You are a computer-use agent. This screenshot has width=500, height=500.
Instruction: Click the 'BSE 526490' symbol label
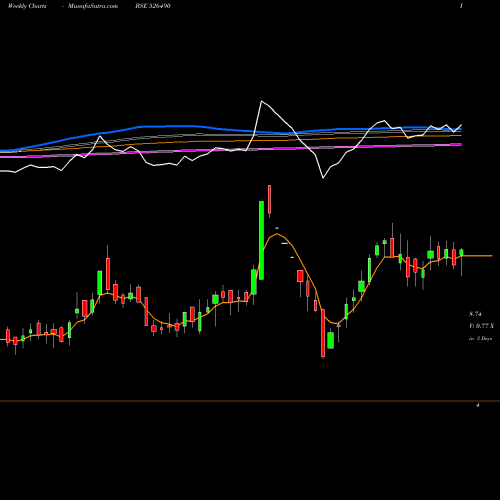[x=153, y=6]
